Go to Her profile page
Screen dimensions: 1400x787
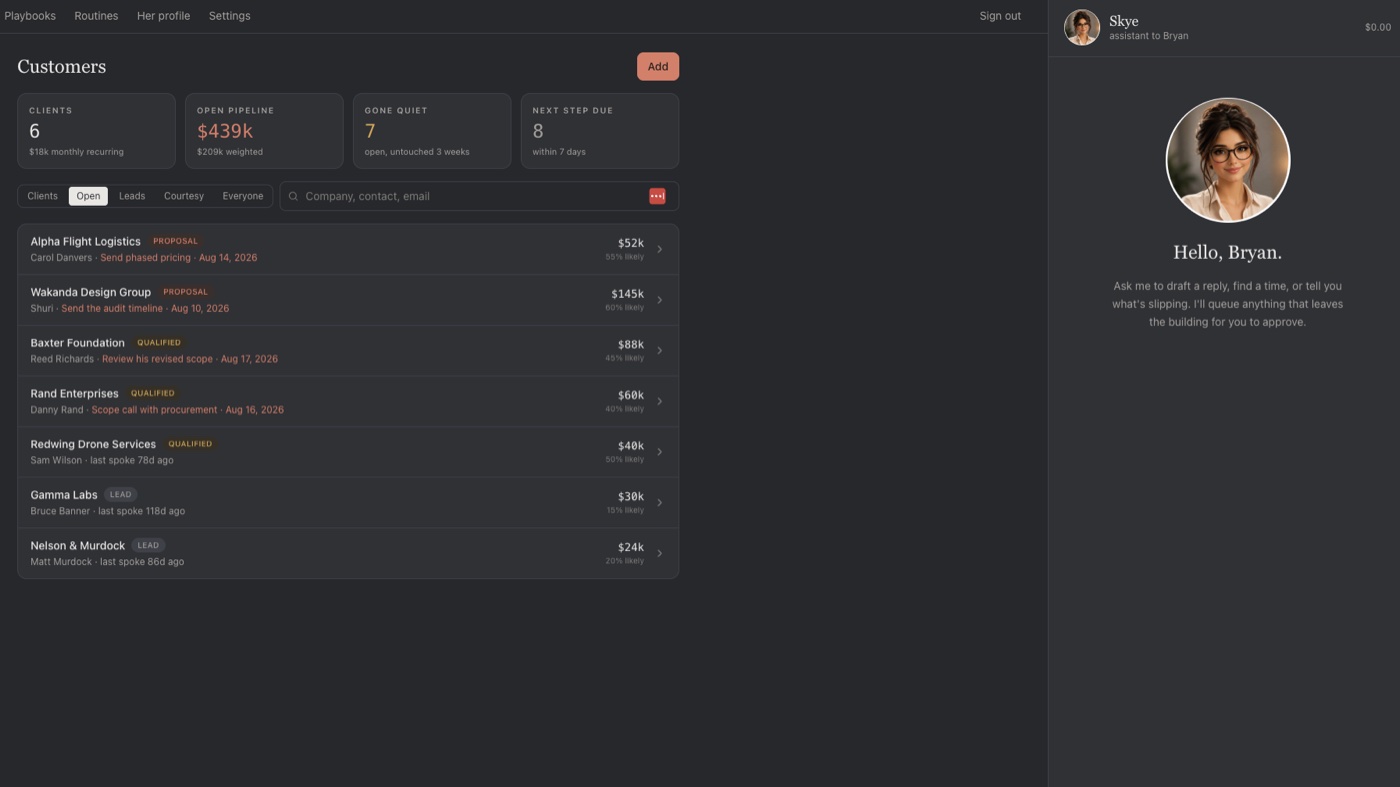(x=163, y=16)
